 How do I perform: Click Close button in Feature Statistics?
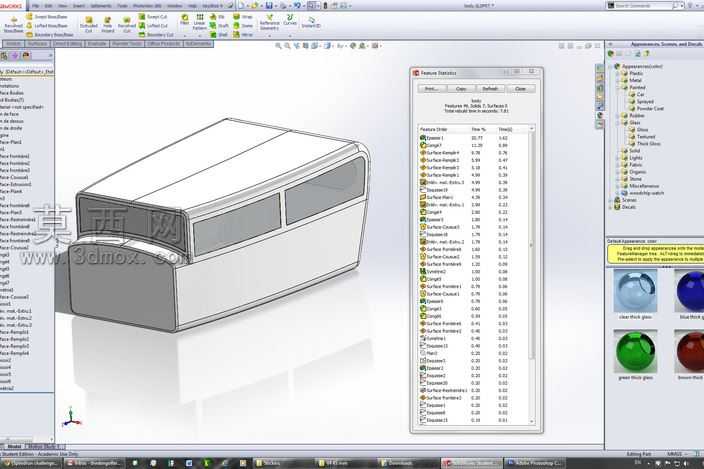pos(520,89)
